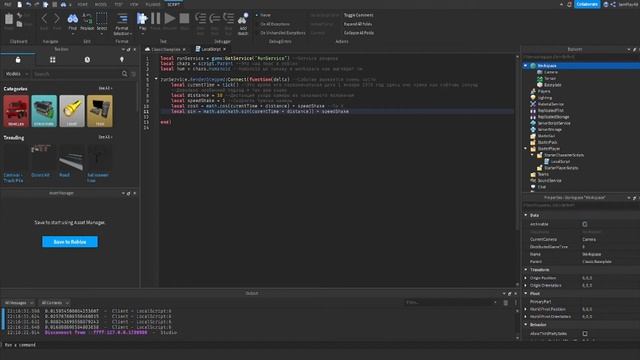Open the Toolbox Recent clock tab icon

coord(87,60)
